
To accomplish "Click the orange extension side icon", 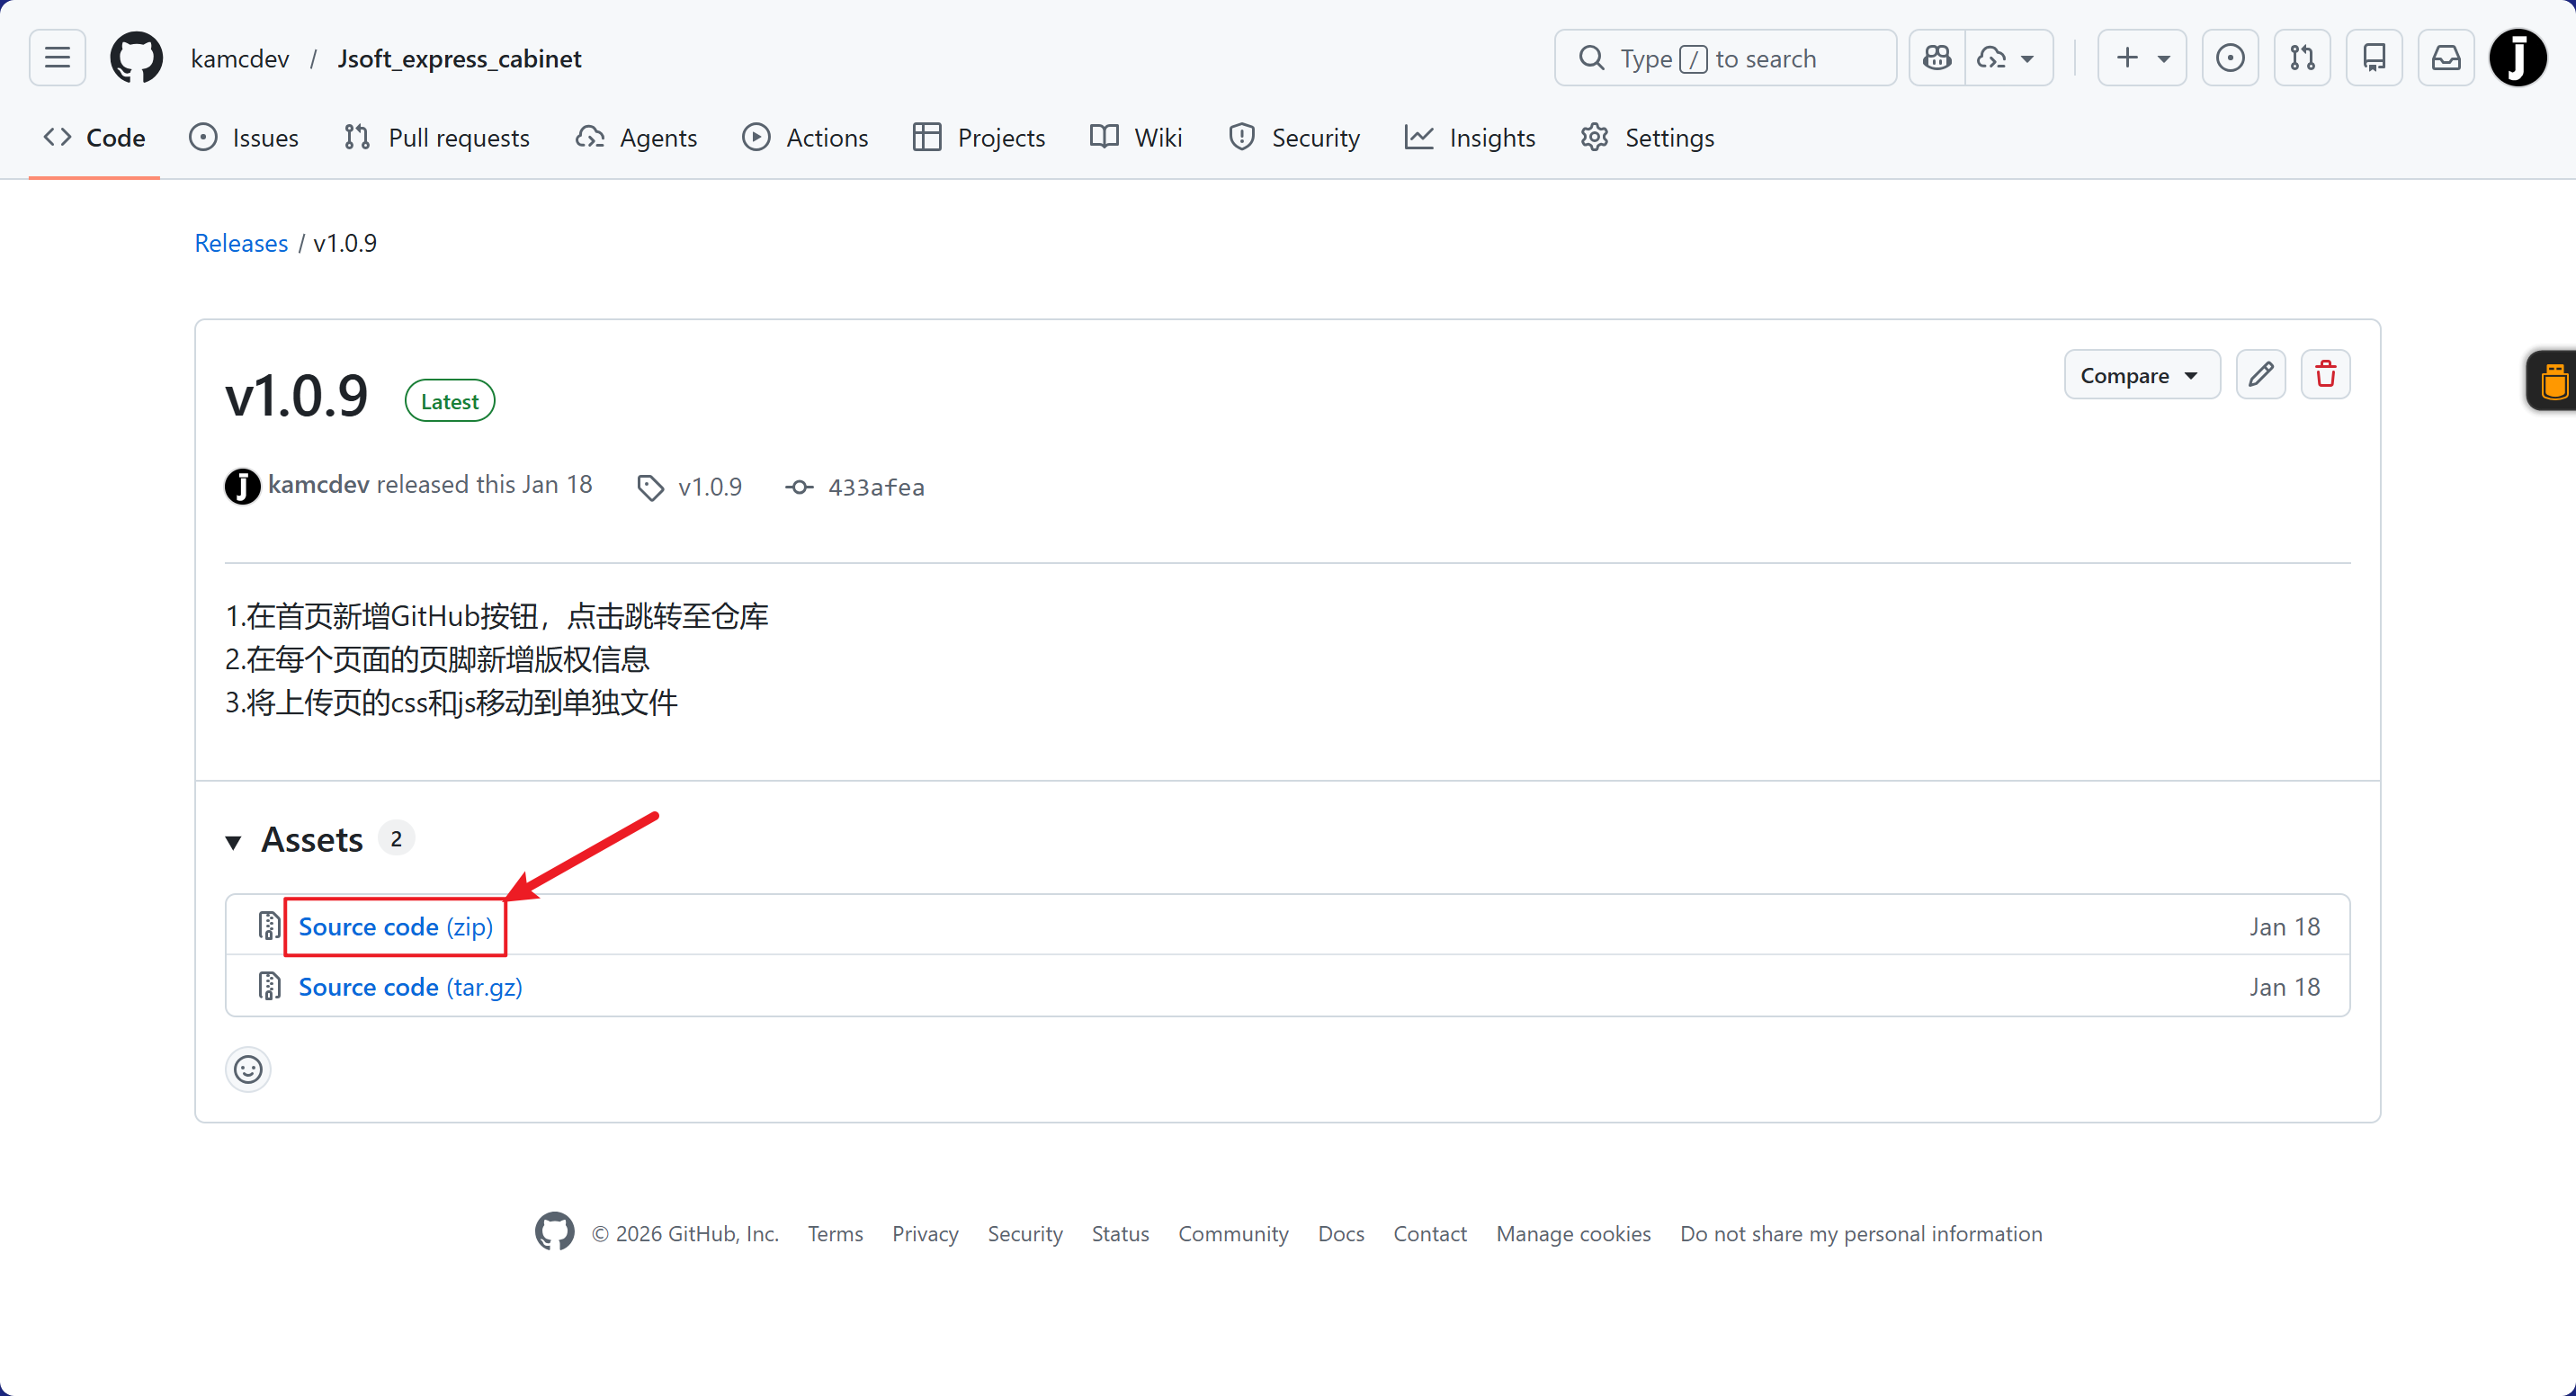I will 2553,381.
